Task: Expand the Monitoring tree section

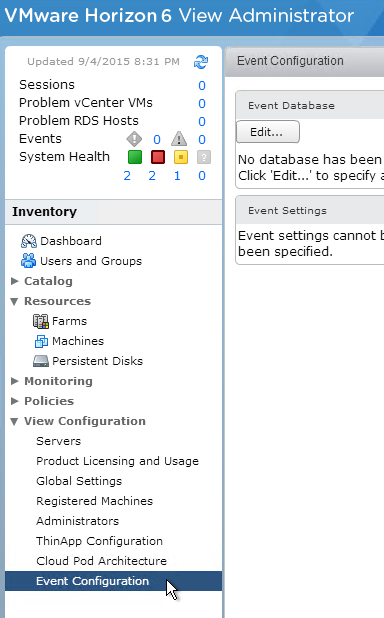Action: click(15, 381)
